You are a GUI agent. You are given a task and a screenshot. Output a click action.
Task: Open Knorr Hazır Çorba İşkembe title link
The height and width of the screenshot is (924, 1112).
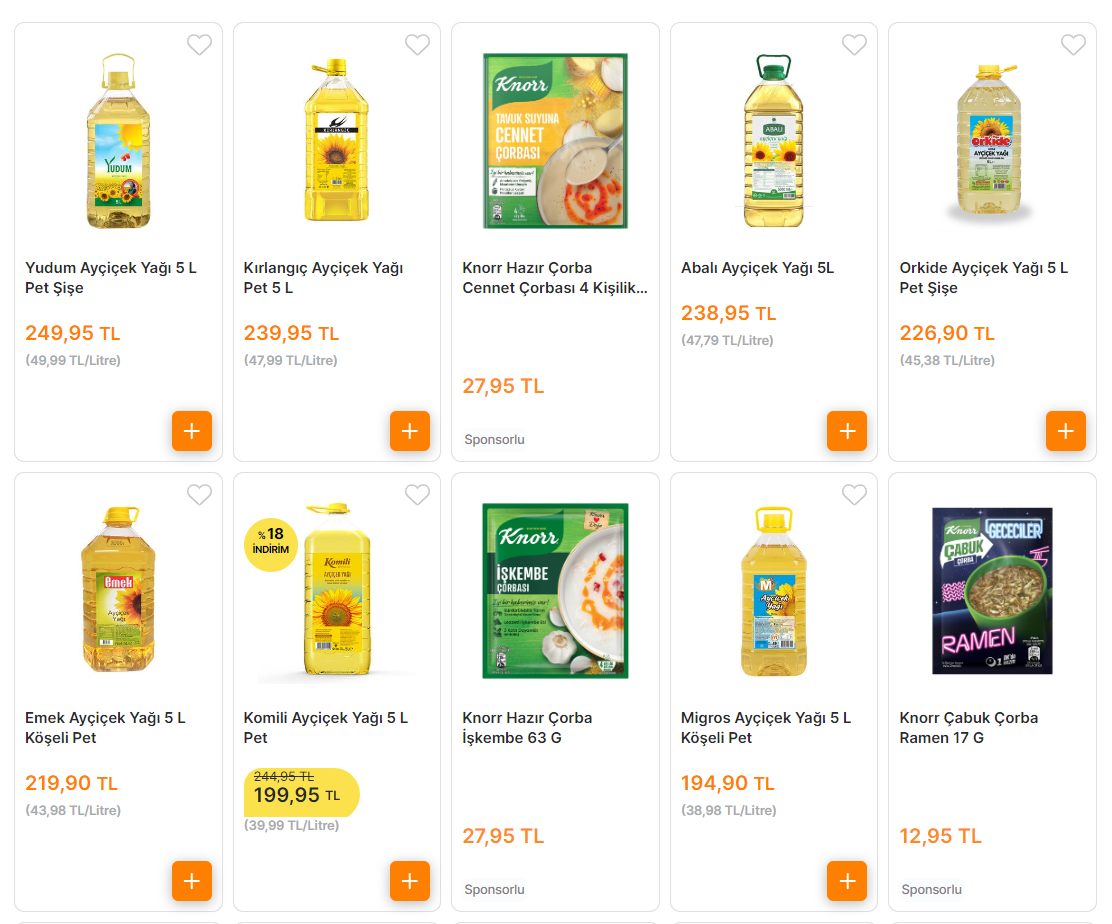coord(527,728)
